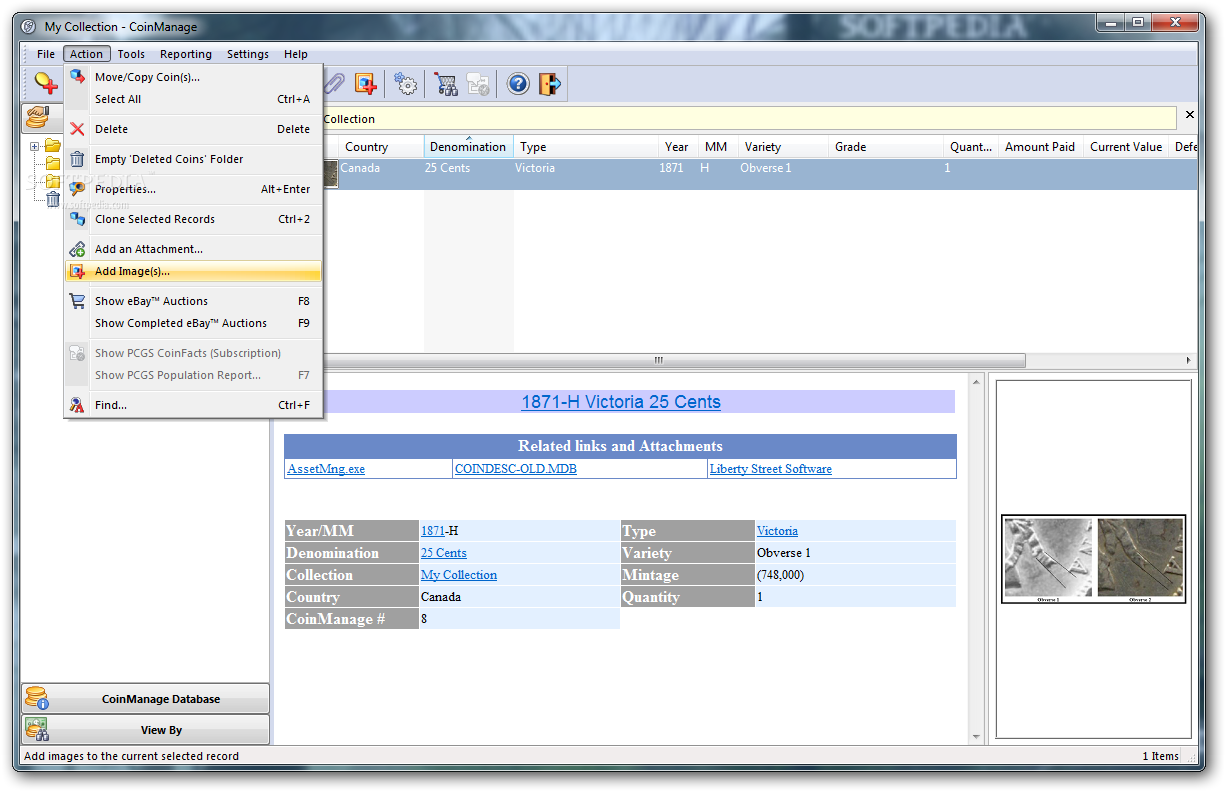The width and height of the screenshot is (1226, 792).
Task: Click the exit door toolbar icon
Action: [550, 84]
